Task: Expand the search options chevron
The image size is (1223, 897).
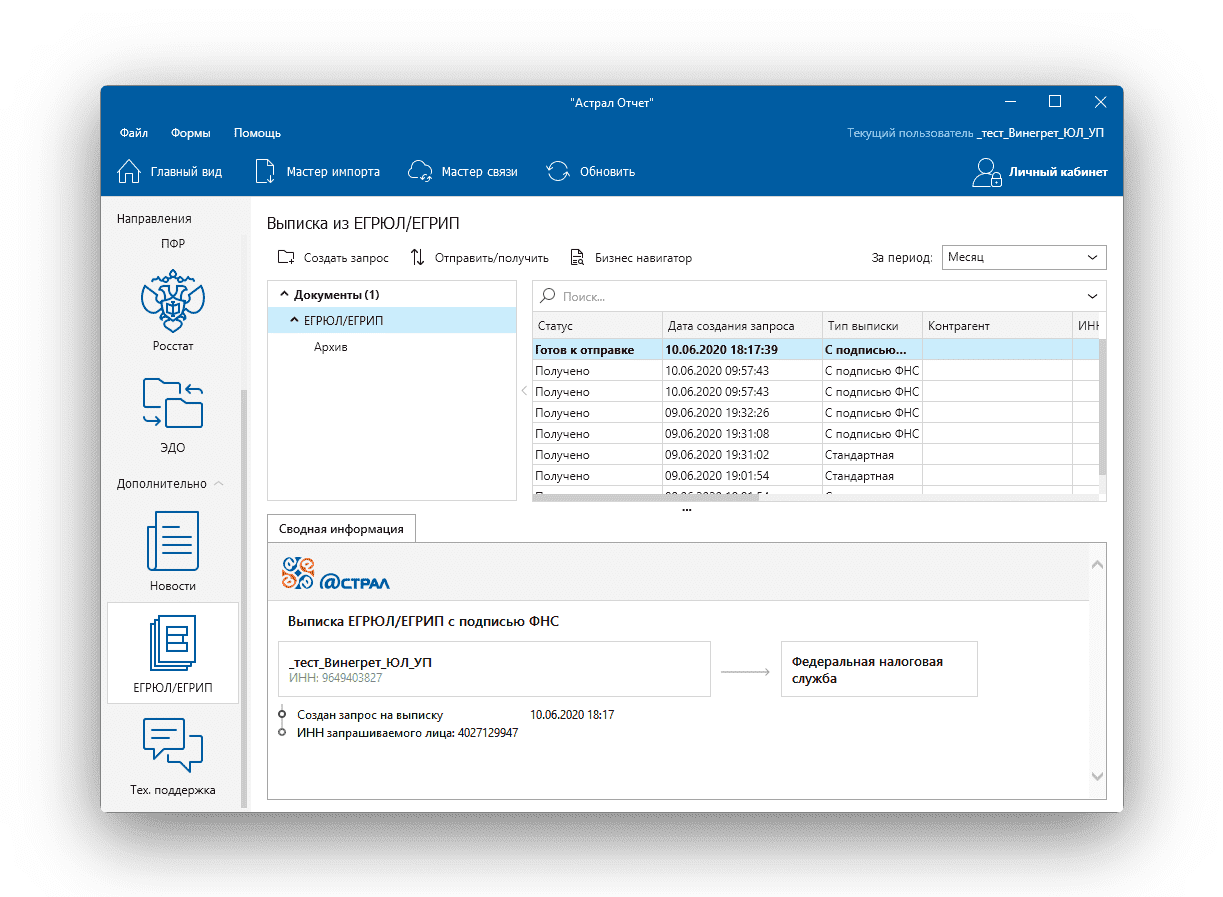Action: tap(1091, 296)
